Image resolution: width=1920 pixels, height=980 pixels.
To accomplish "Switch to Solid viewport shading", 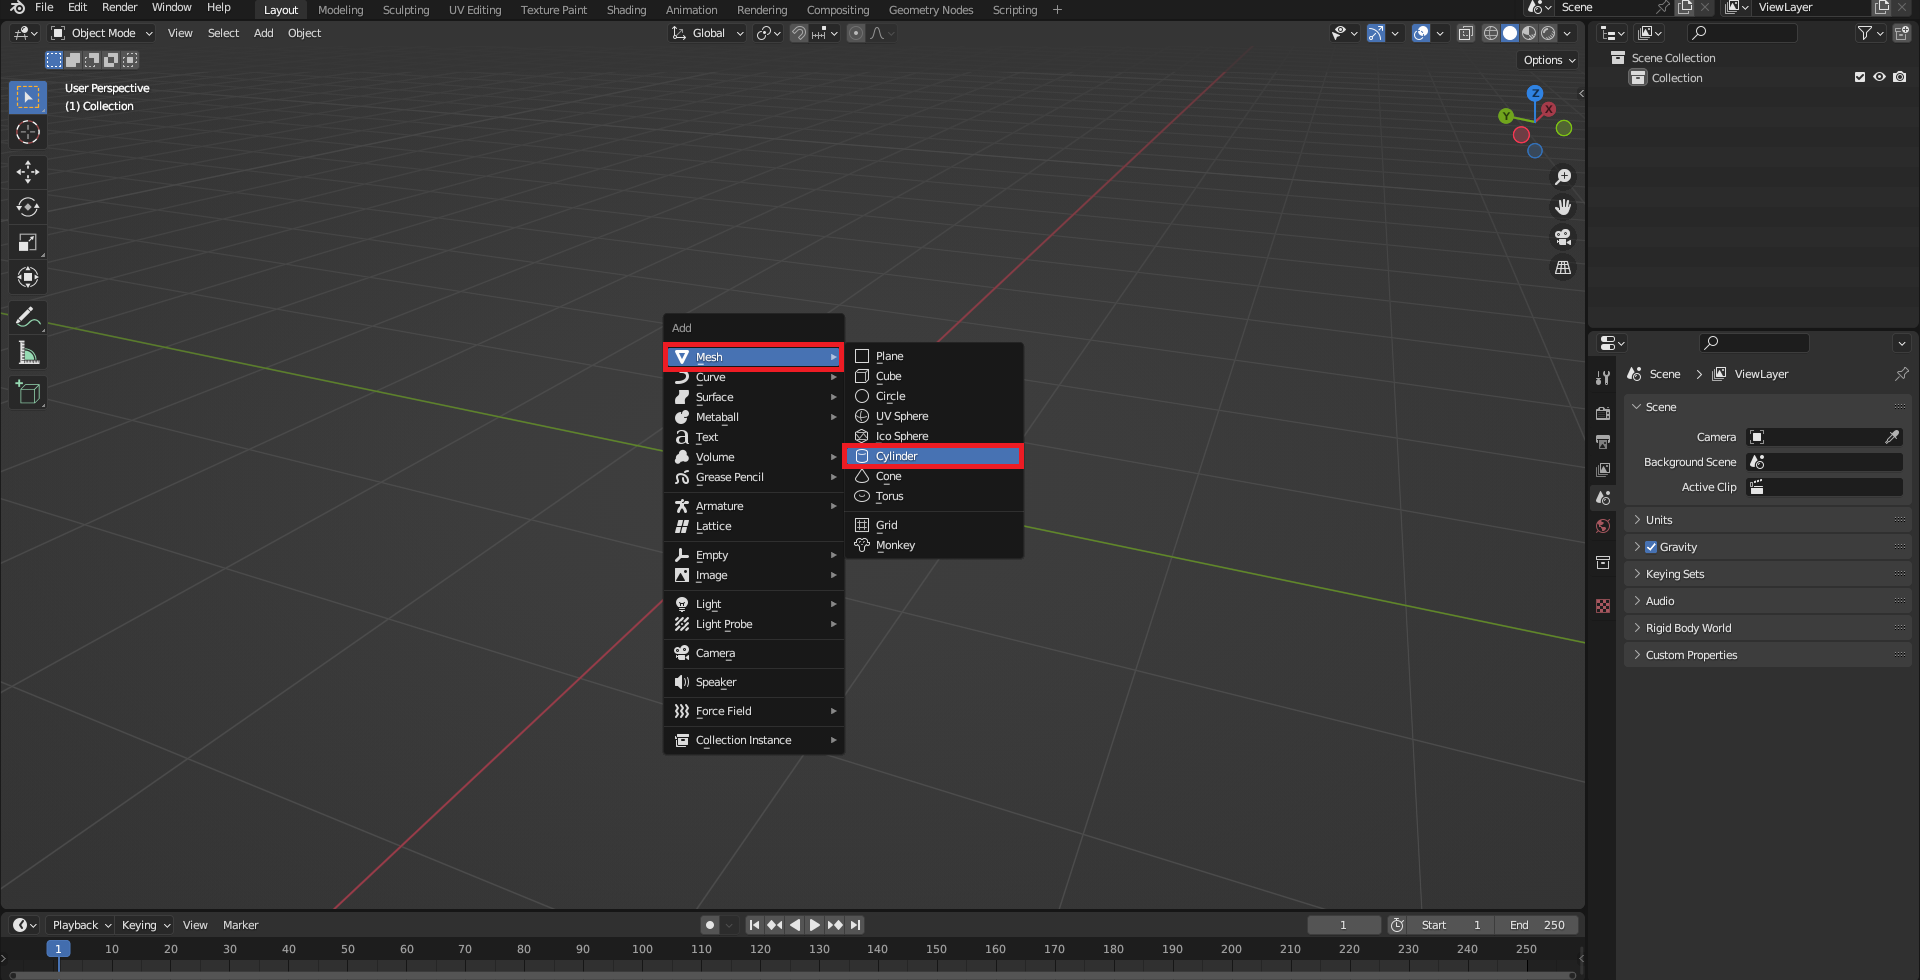I will click(x=1510, y=33).
